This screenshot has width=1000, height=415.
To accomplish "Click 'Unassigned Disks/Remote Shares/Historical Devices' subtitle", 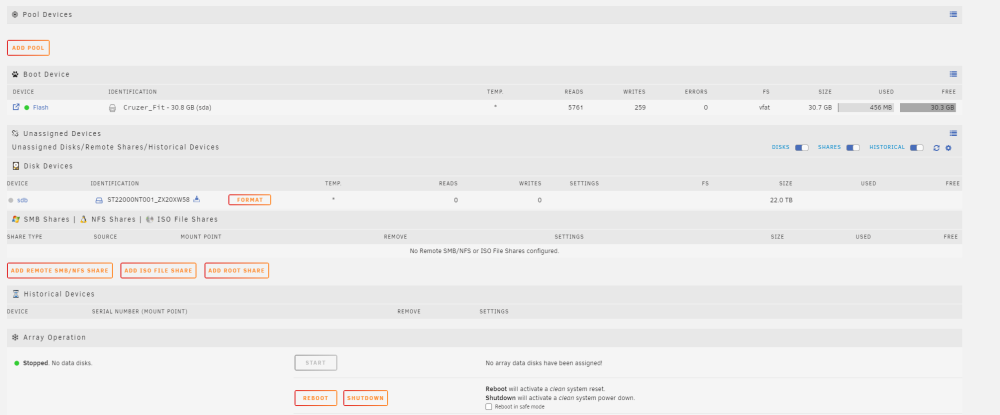I will coord(115,147).
